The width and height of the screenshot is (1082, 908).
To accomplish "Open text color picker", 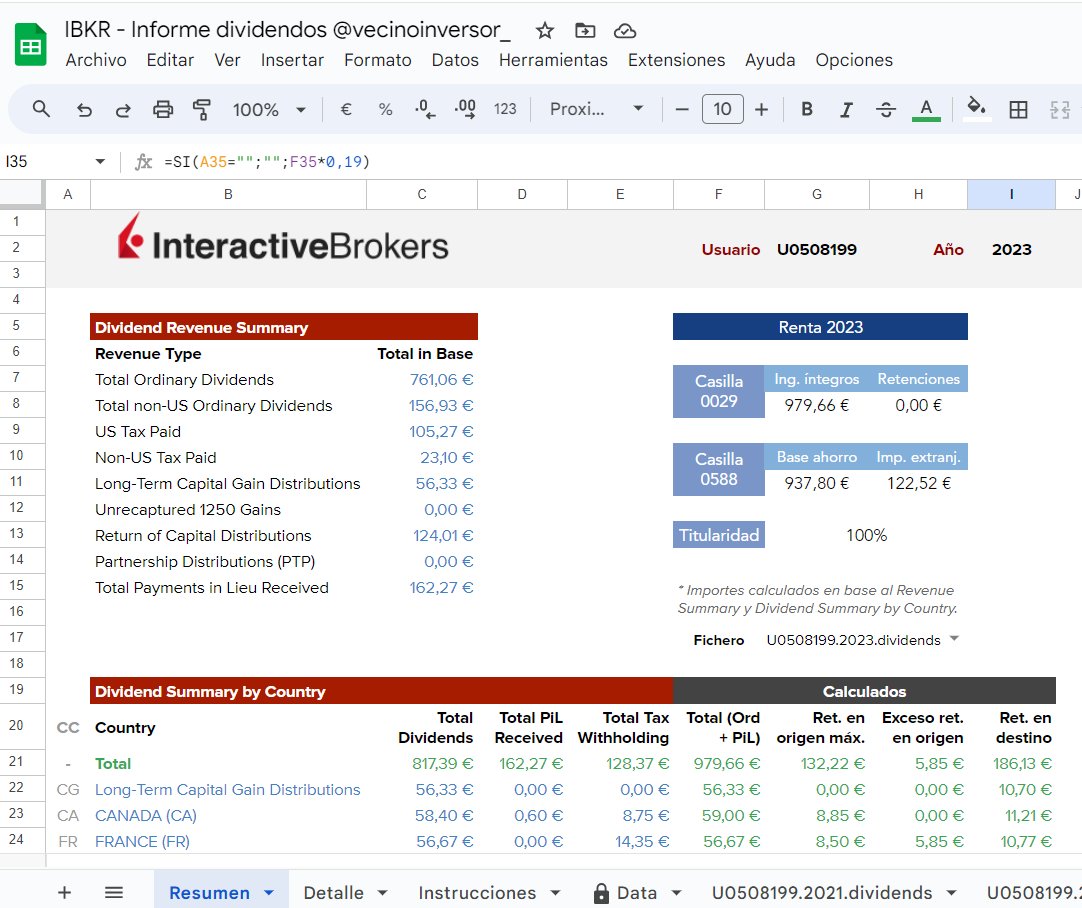I will click(926, 109).
